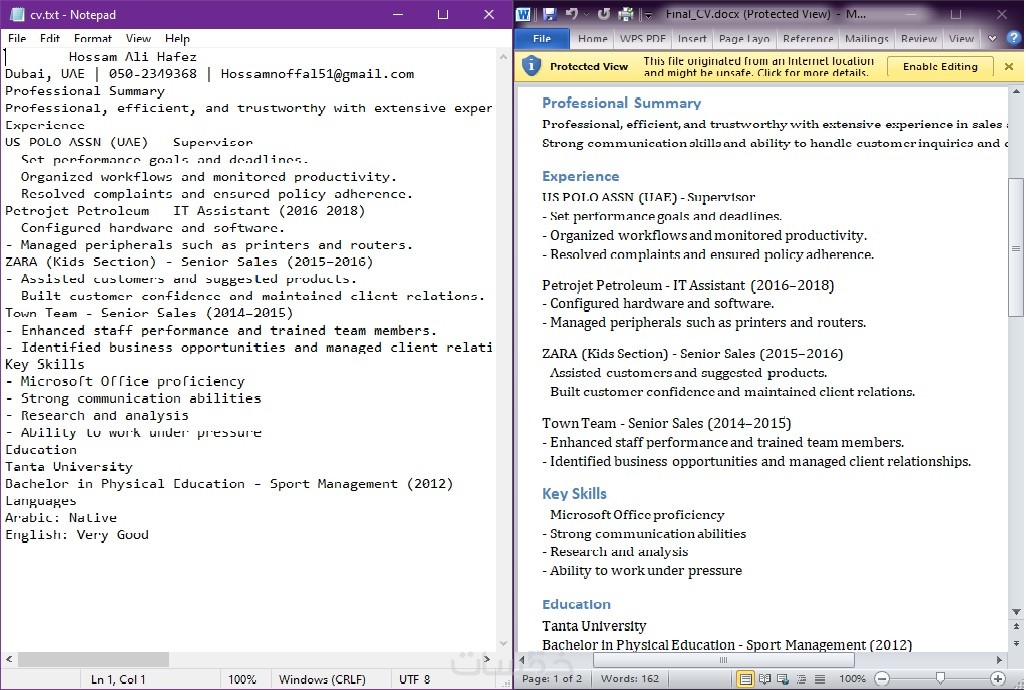The height and width of the screenshot is (690, 1026).
Task: Switch to the Insert tab in Word
Action: click(692, 39)
